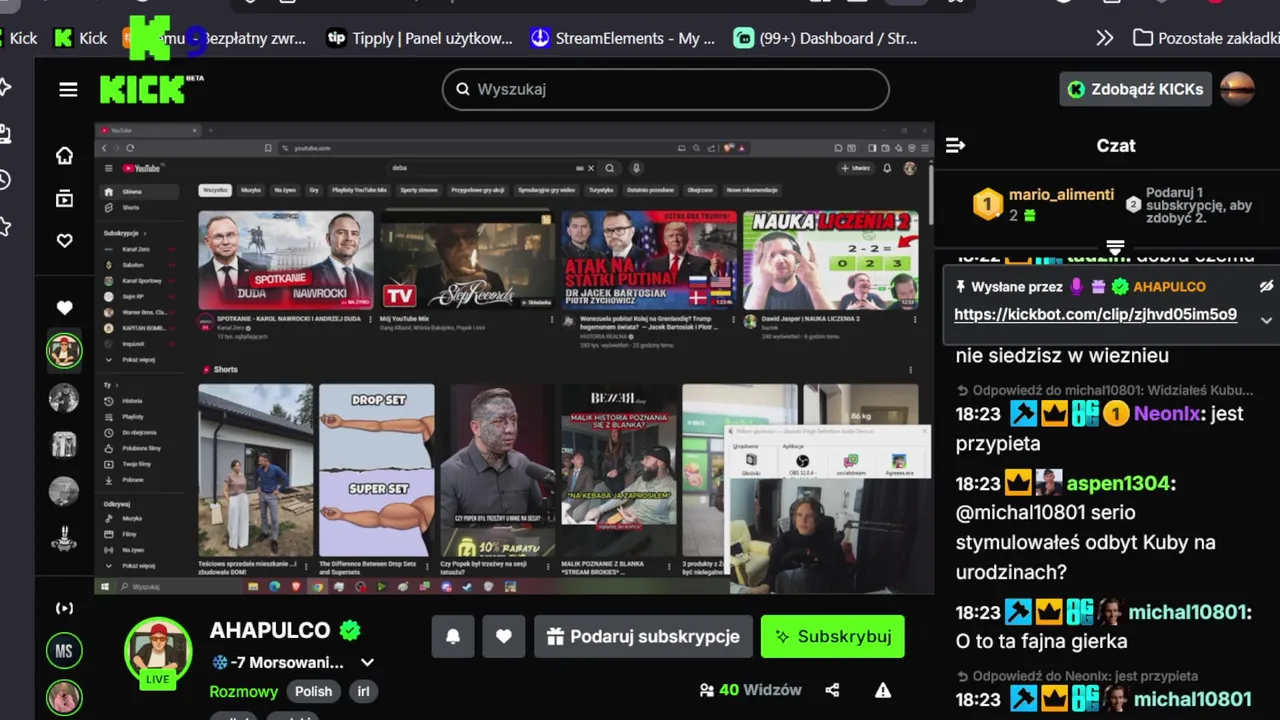Click the Czat panel heading
The height and width of the screenshot is (720, 1280).
1116,145
